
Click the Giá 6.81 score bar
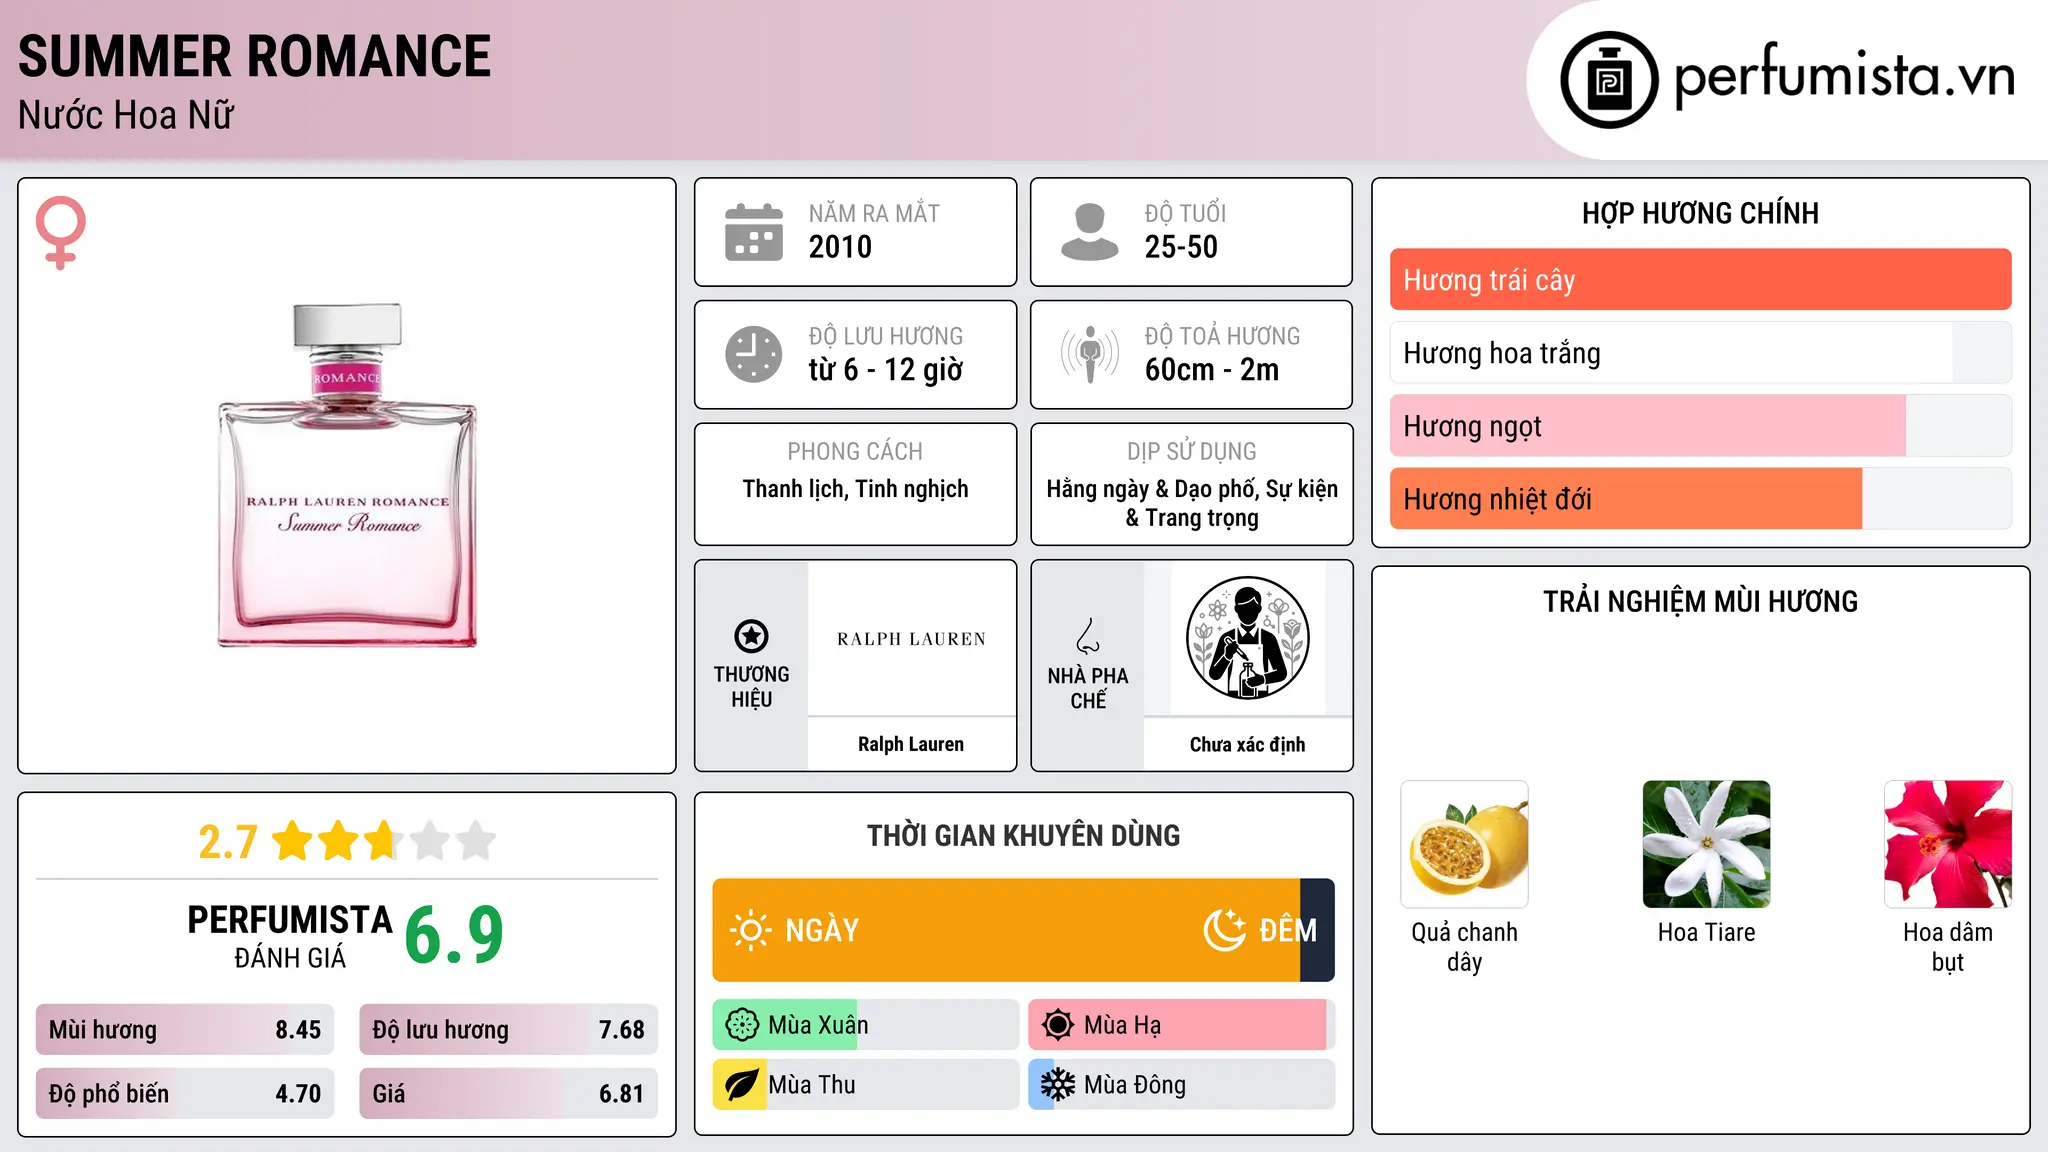(508, 1094)
